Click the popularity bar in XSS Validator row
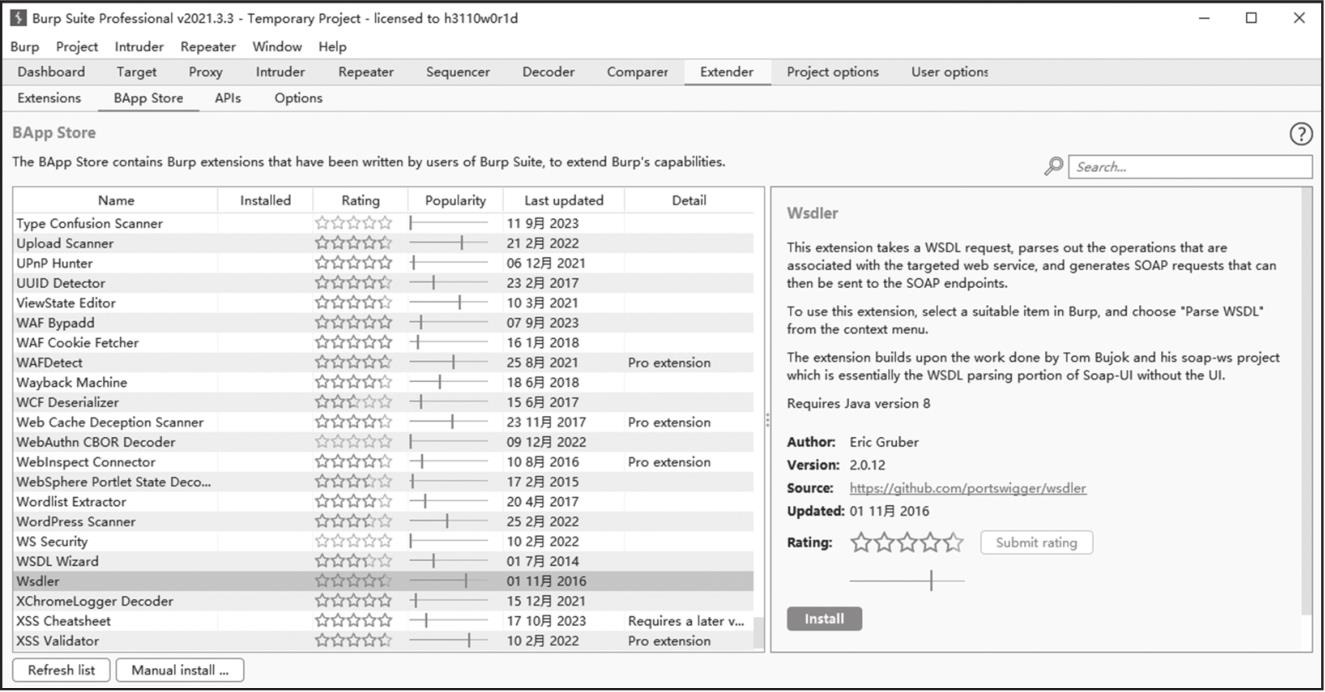The image size is (1325, 692). click(448, 641)
